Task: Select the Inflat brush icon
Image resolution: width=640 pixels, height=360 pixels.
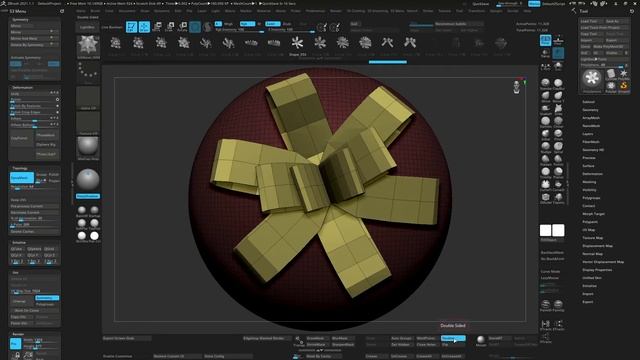Action: coord(545,134)
